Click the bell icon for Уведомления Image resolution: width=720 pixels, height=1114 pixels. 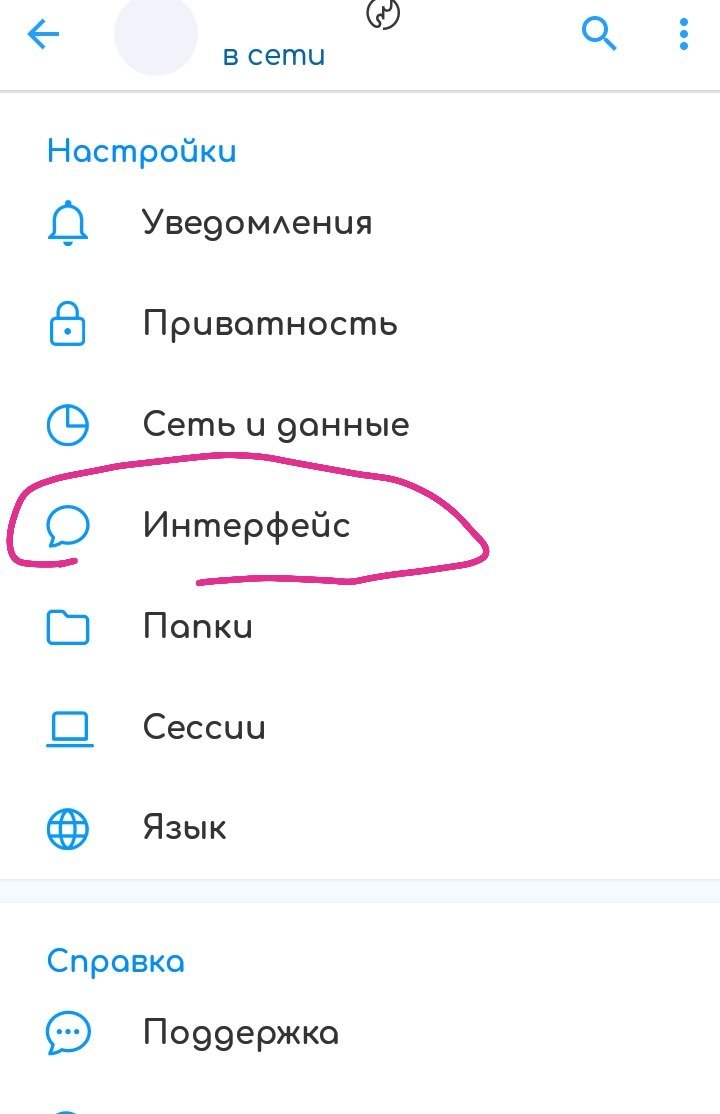tap(68, 223)
